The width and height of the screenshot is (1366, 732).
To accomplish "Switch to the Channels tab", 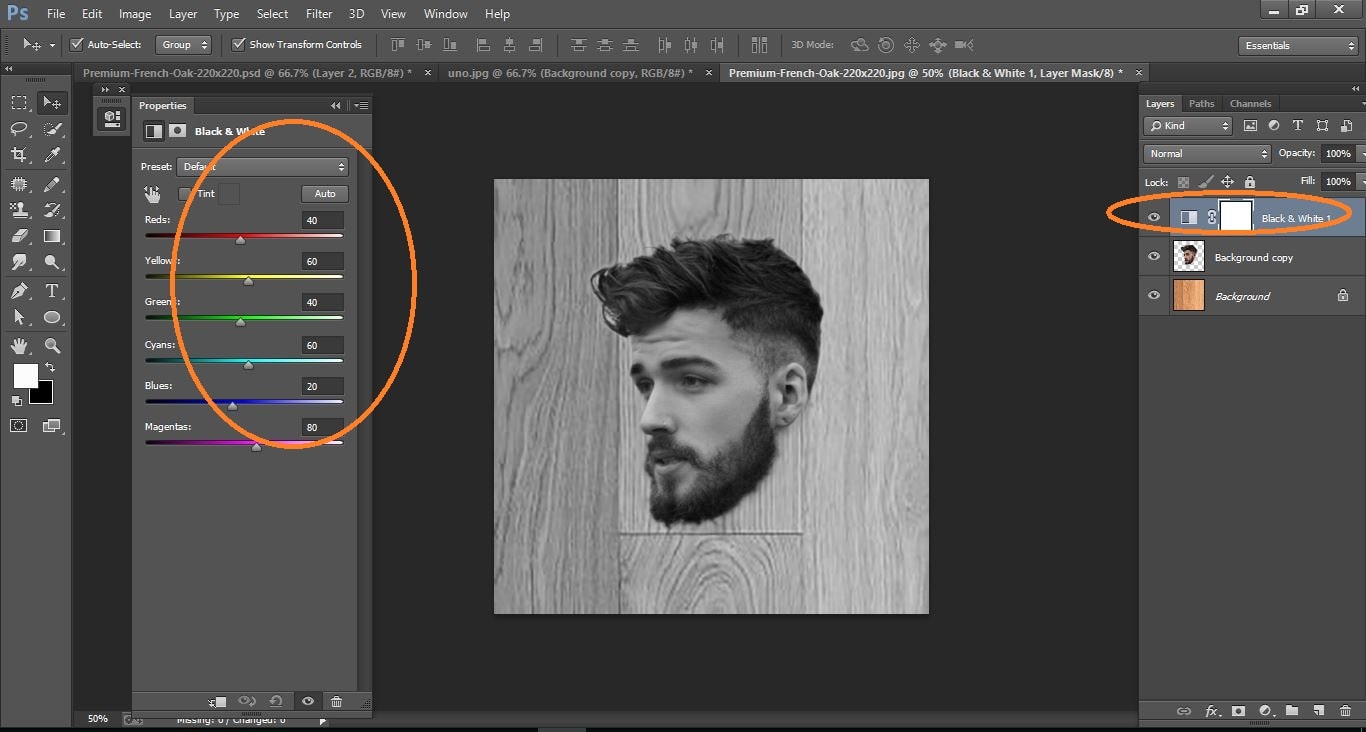I will (1250, 103).
